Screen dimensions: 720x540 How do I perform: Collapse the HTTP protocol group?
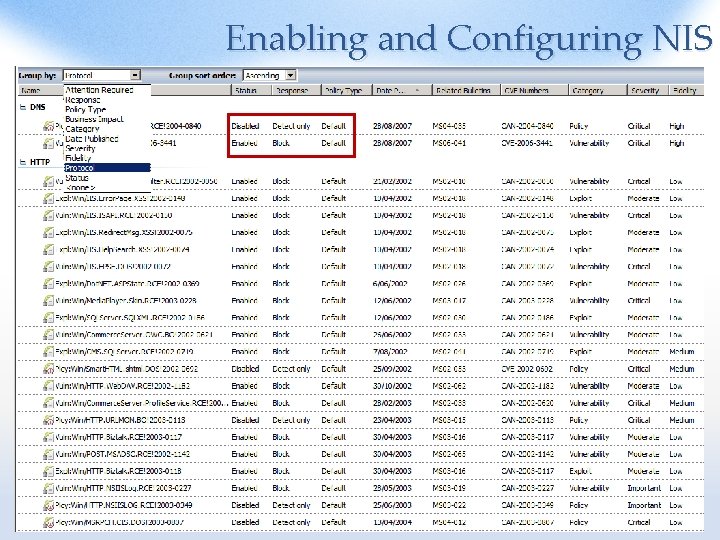pos(22,162)
